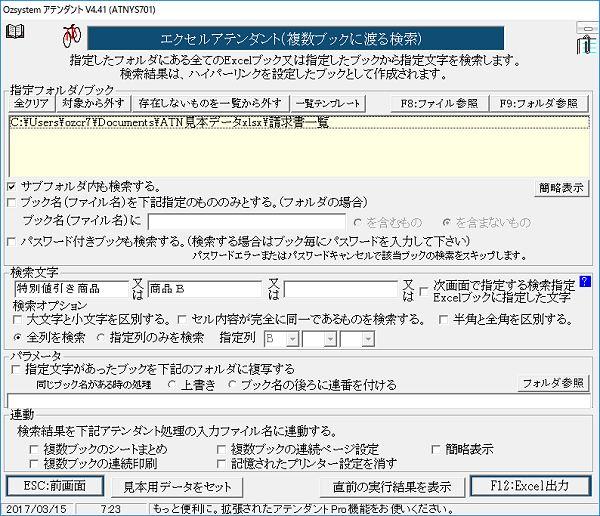Click the copy destination folder path field
The height and width of the screenshot is (516, 600).
click(x=299, y=401)
